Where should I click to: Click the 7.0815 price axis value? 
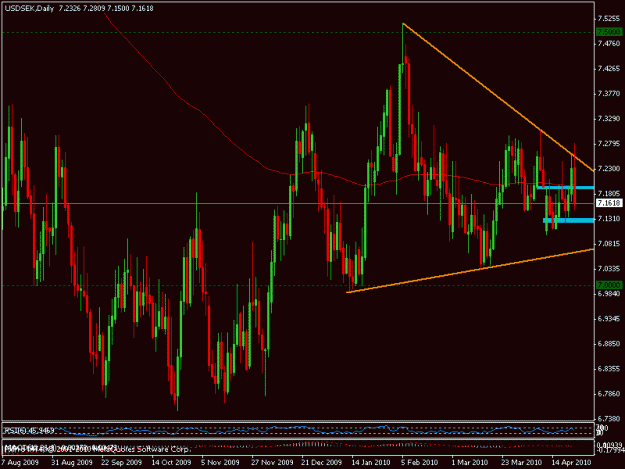click(609, 243)
